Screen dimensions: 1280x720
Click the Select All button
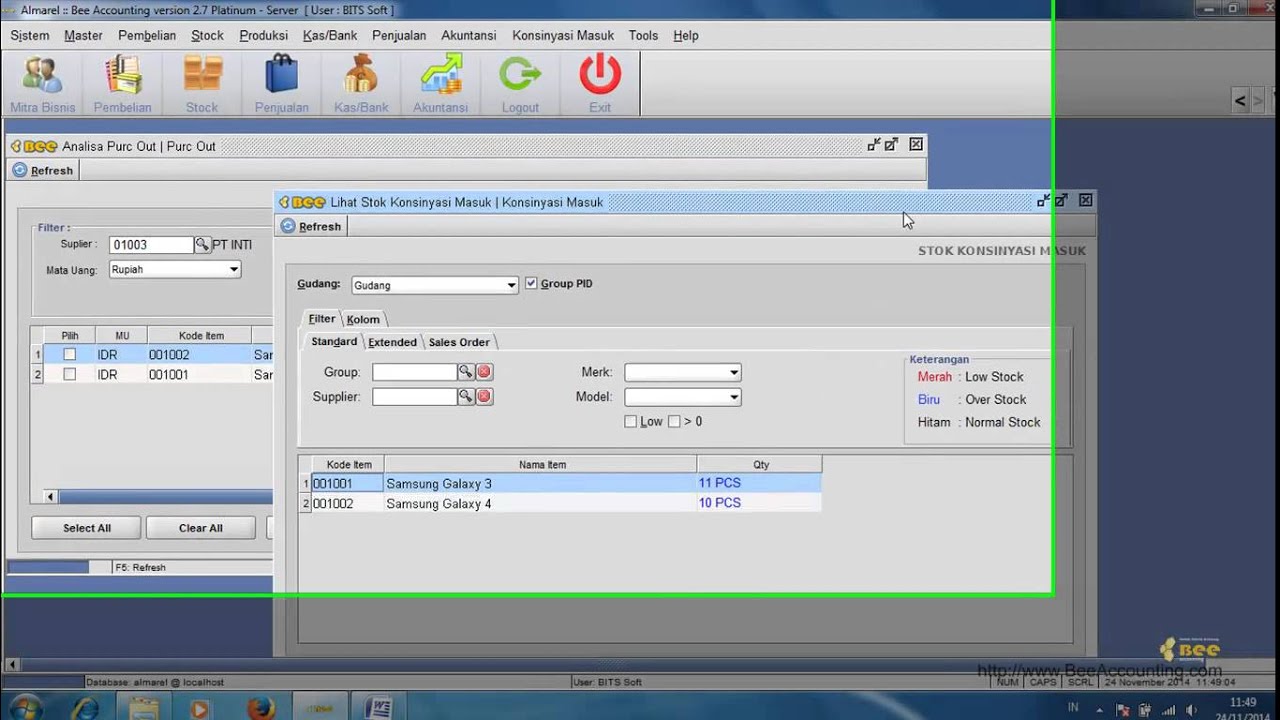pyautogui.click(x=87, y=528)
